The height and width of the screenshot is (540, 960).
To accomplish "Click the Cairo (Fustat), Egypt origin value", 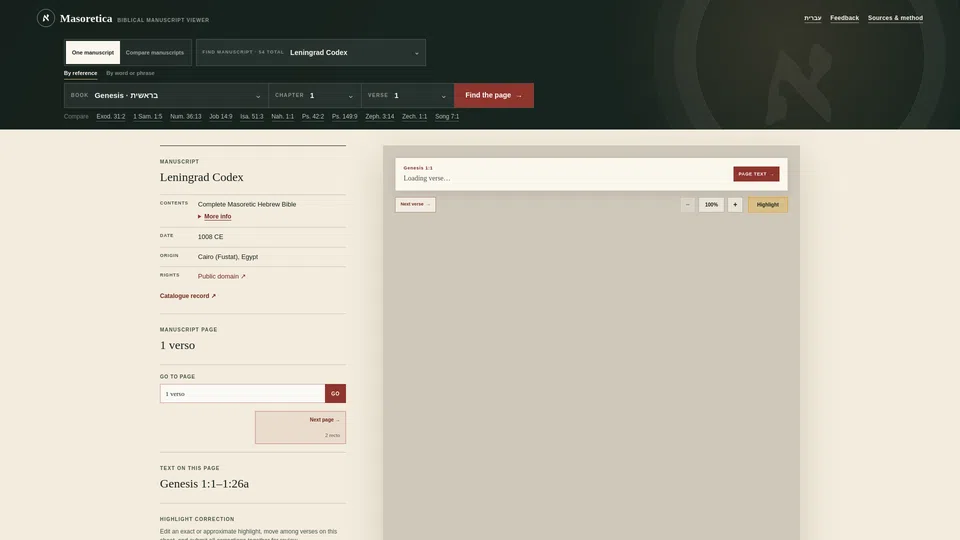I will (x=228, y=257).
